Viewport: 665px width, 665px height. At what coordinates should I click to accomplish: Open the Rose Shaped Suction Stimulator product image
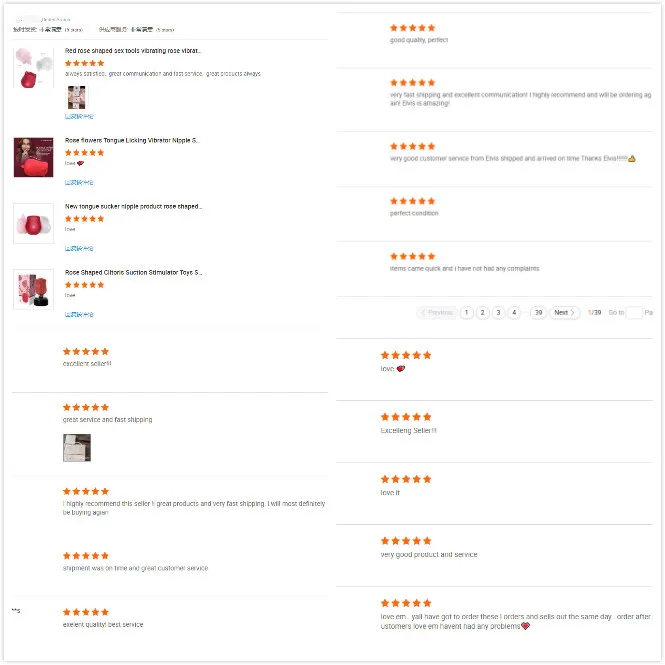(x=34, y=289)
